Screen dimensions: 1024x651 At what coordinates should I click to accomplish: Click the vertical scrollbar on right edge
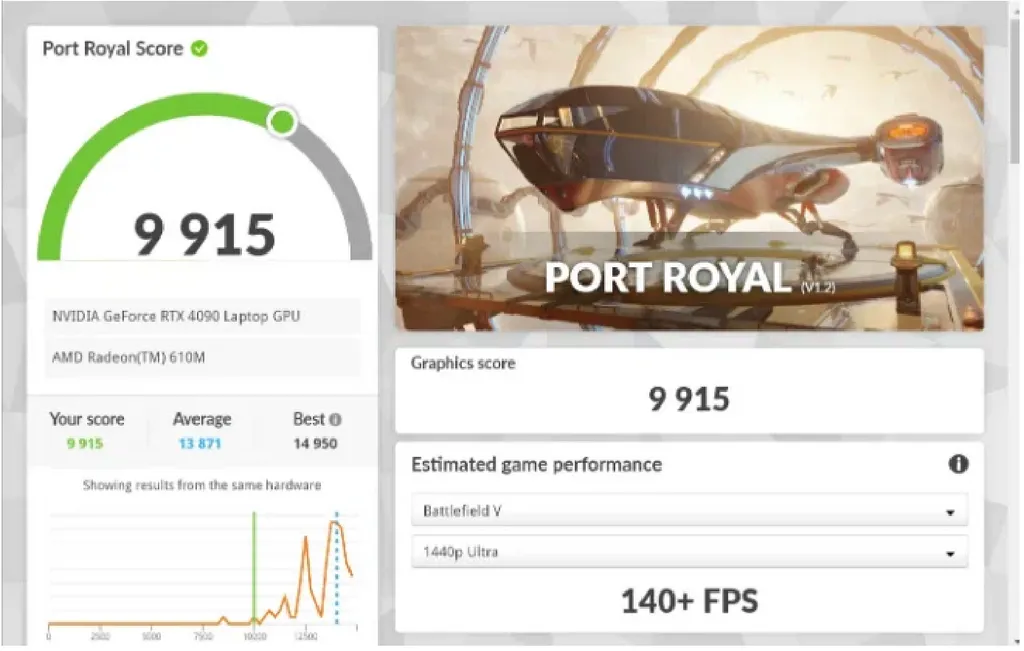pos(1014,98)
